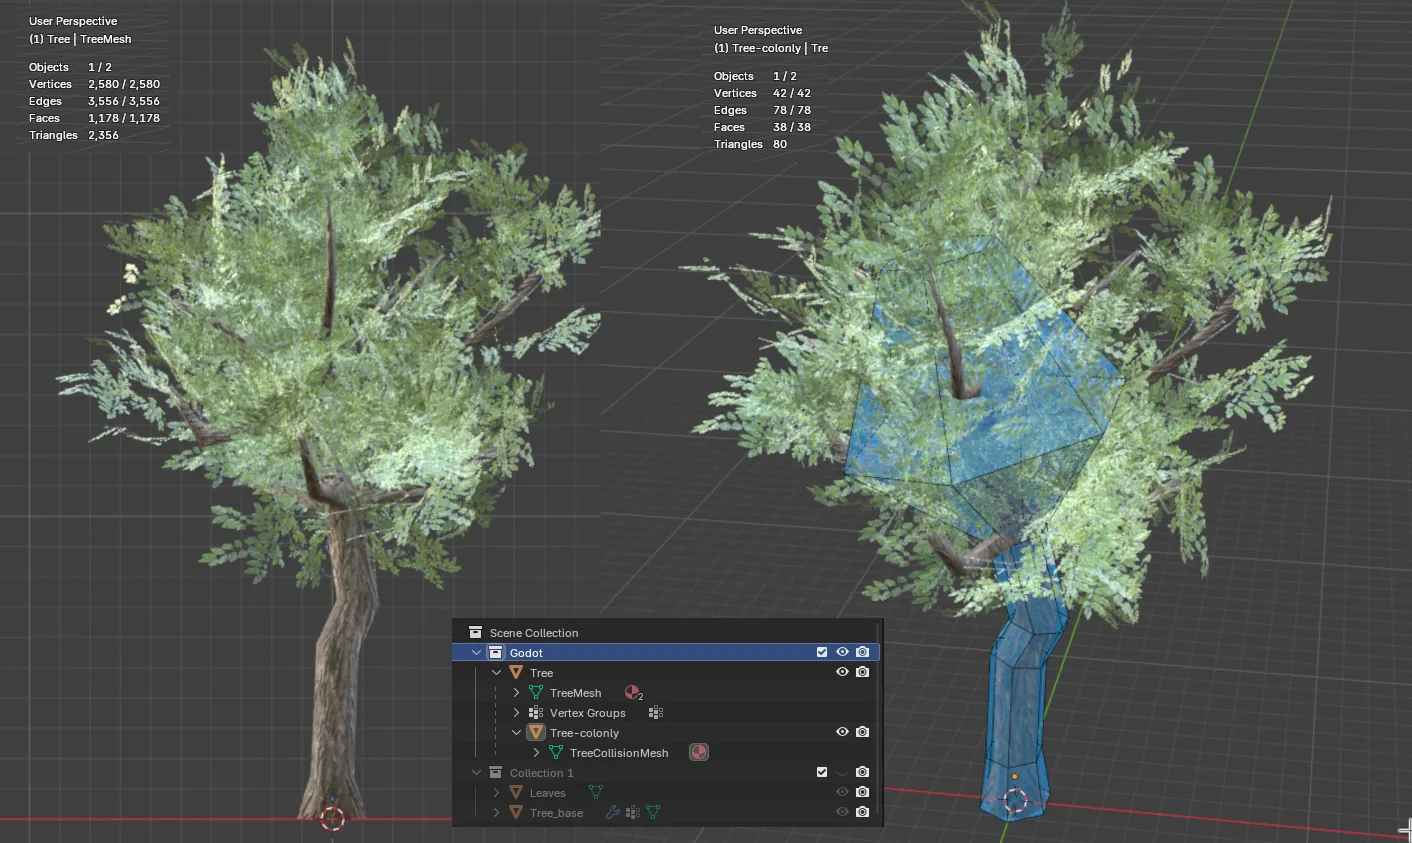Uncheck the Godot collection exclude checkbox
Viewport: 1412px width, 843px height.
pyautogui.click(x=822, y=652)
